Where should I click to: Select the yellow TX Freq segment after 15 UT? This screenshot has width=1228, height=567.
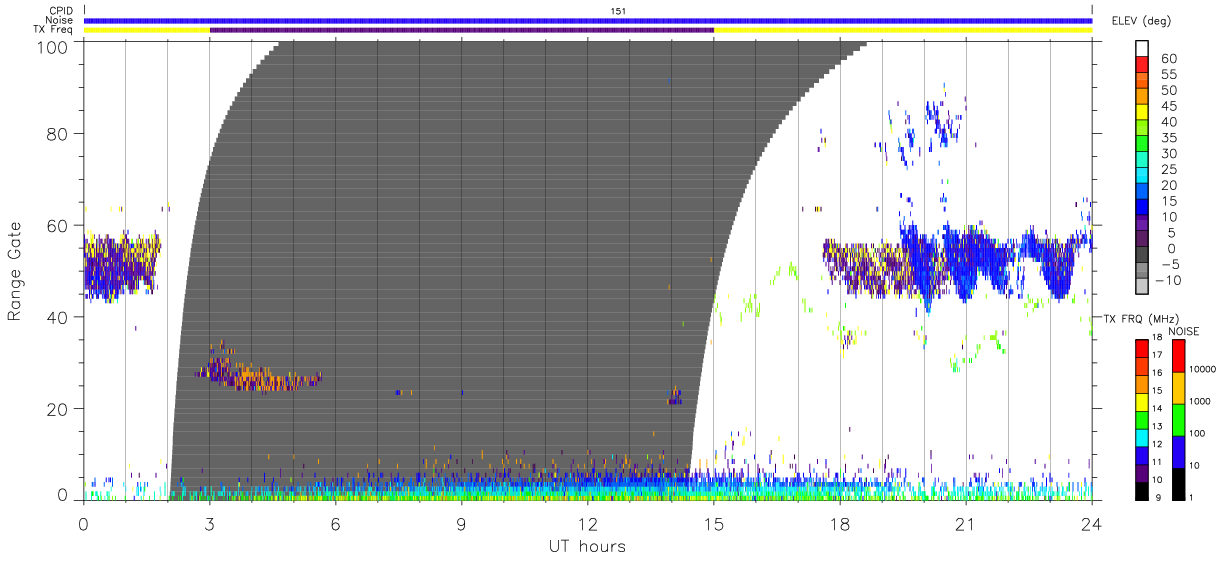903,30
